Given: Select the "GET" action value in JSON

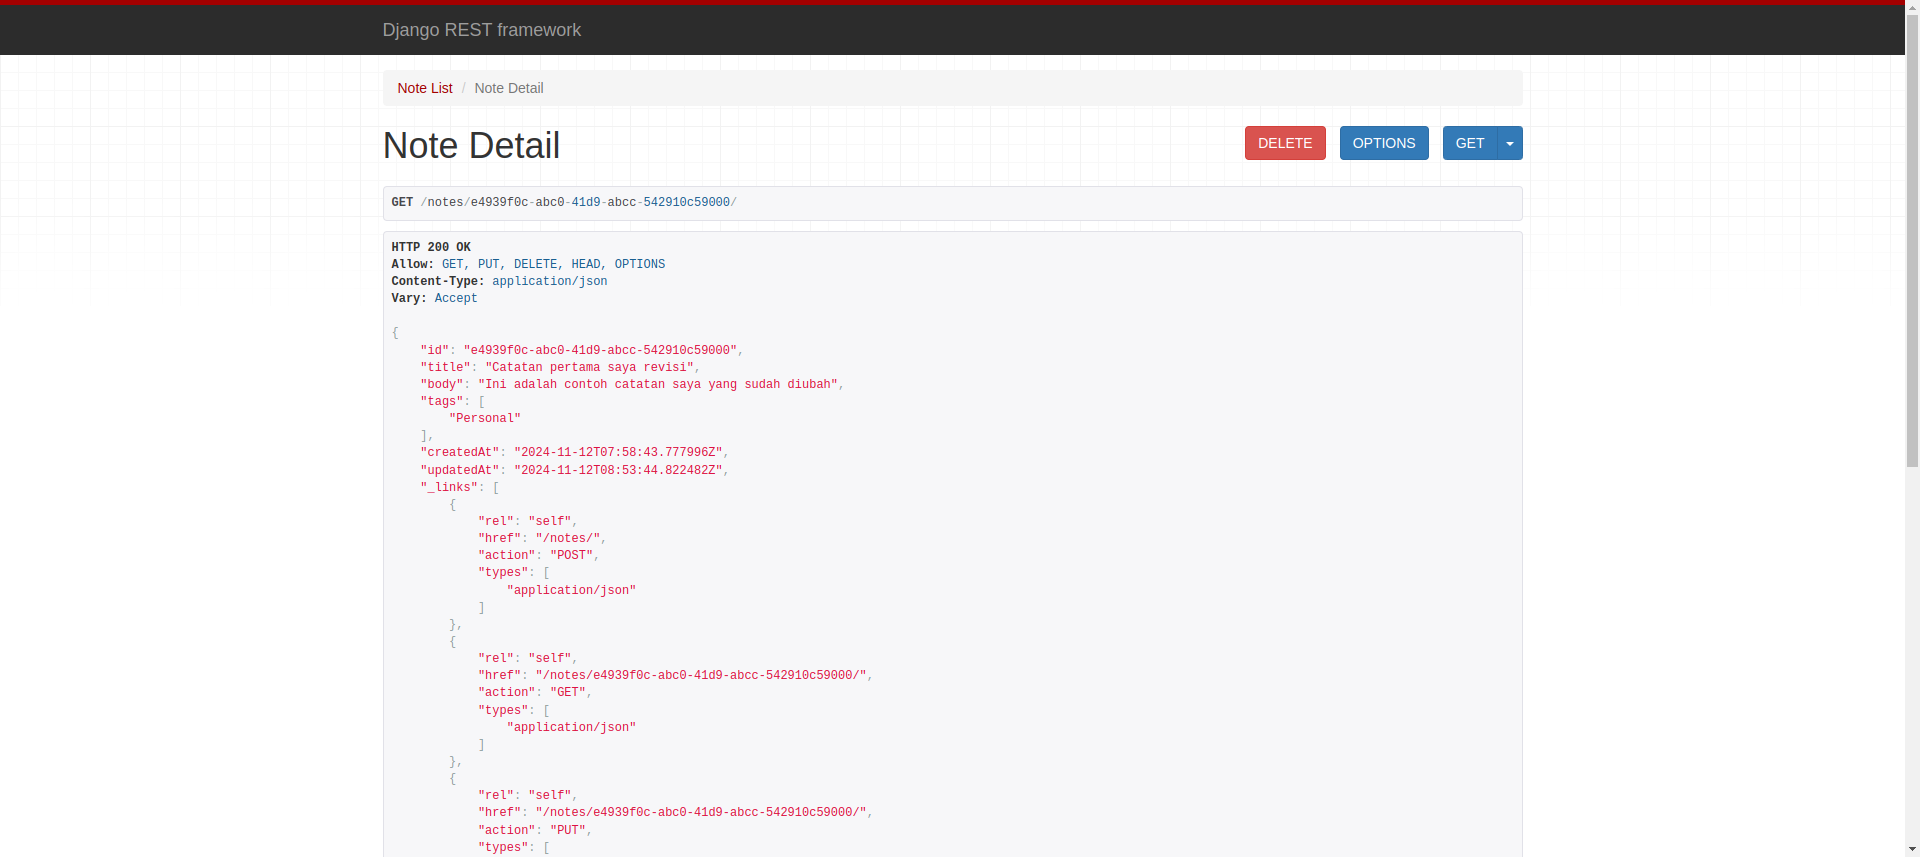Looking at the screenshot, I should point(568,693).
